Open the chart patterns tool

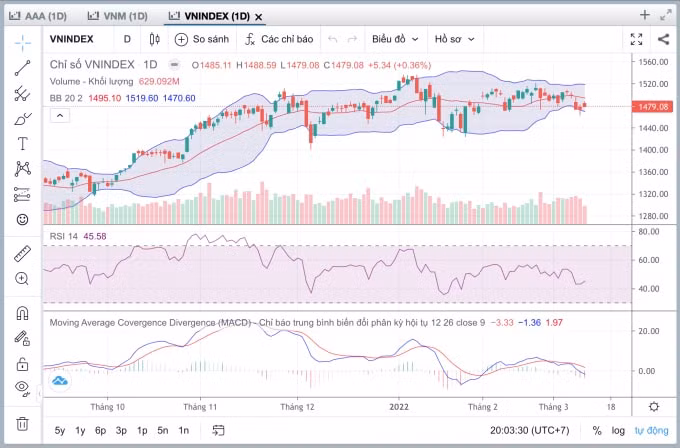[23, 169]
